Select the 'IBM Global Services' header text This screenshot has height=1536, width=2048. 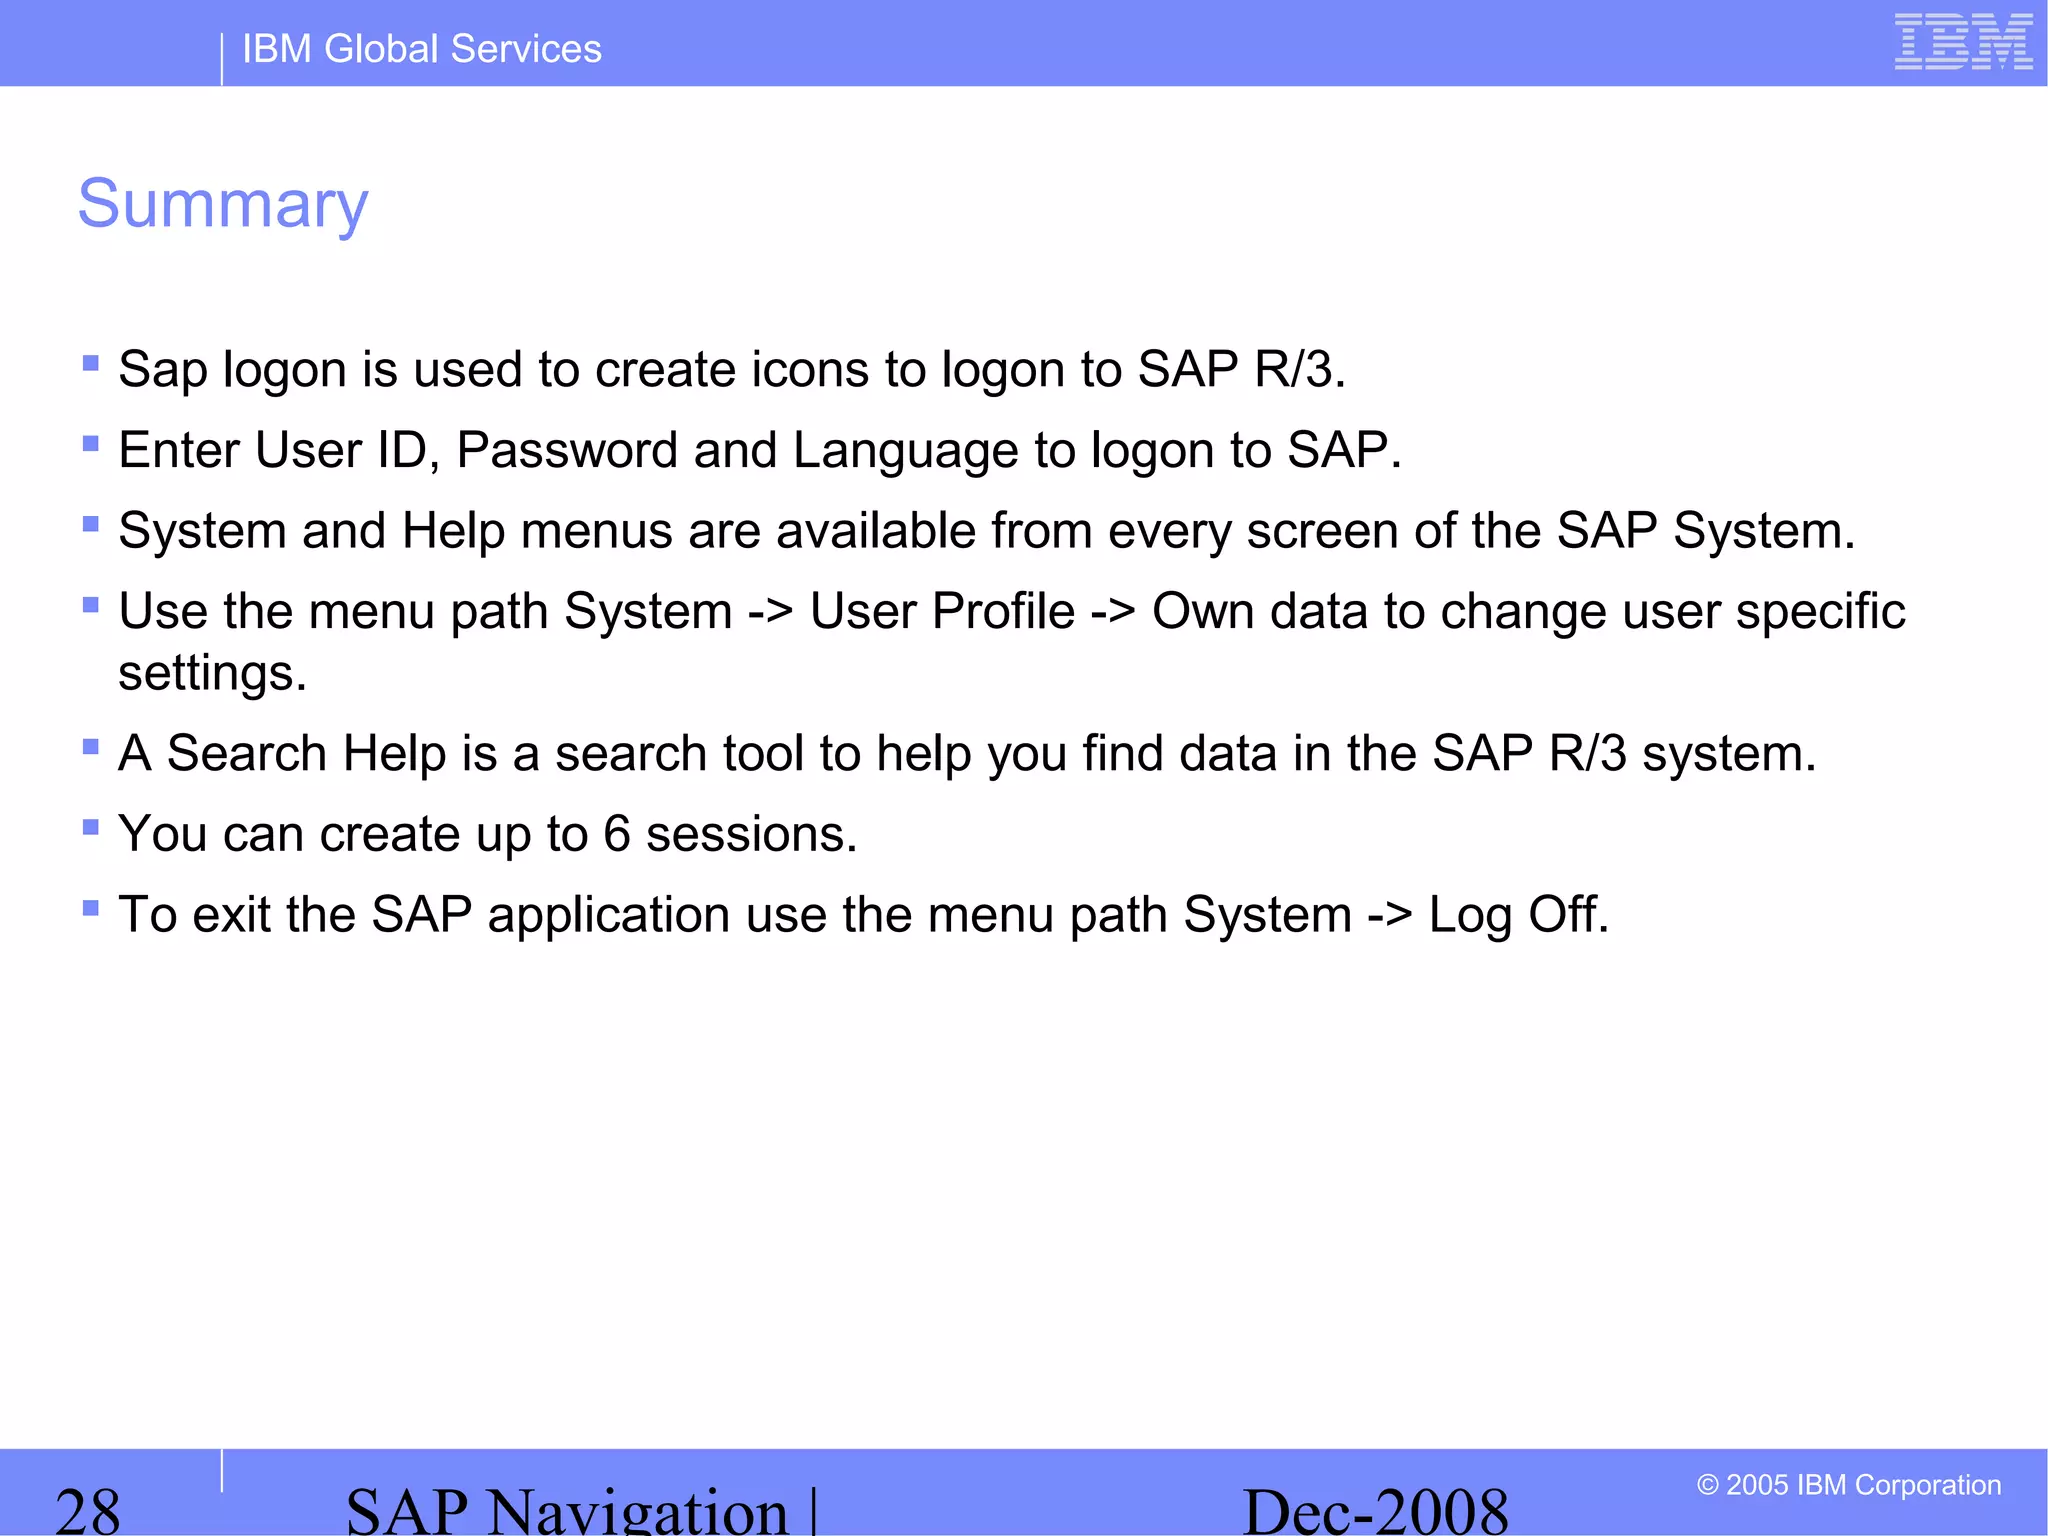422,49
